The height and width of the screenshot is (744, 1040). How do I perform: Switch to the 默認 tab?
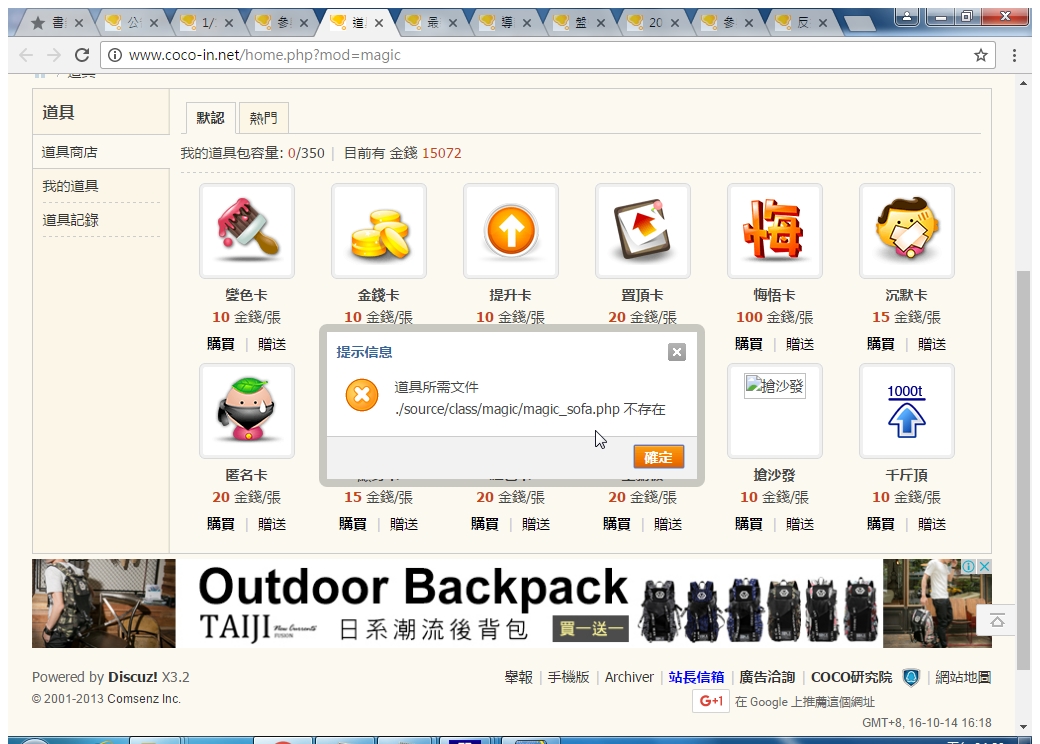click(x=210, y=118)
